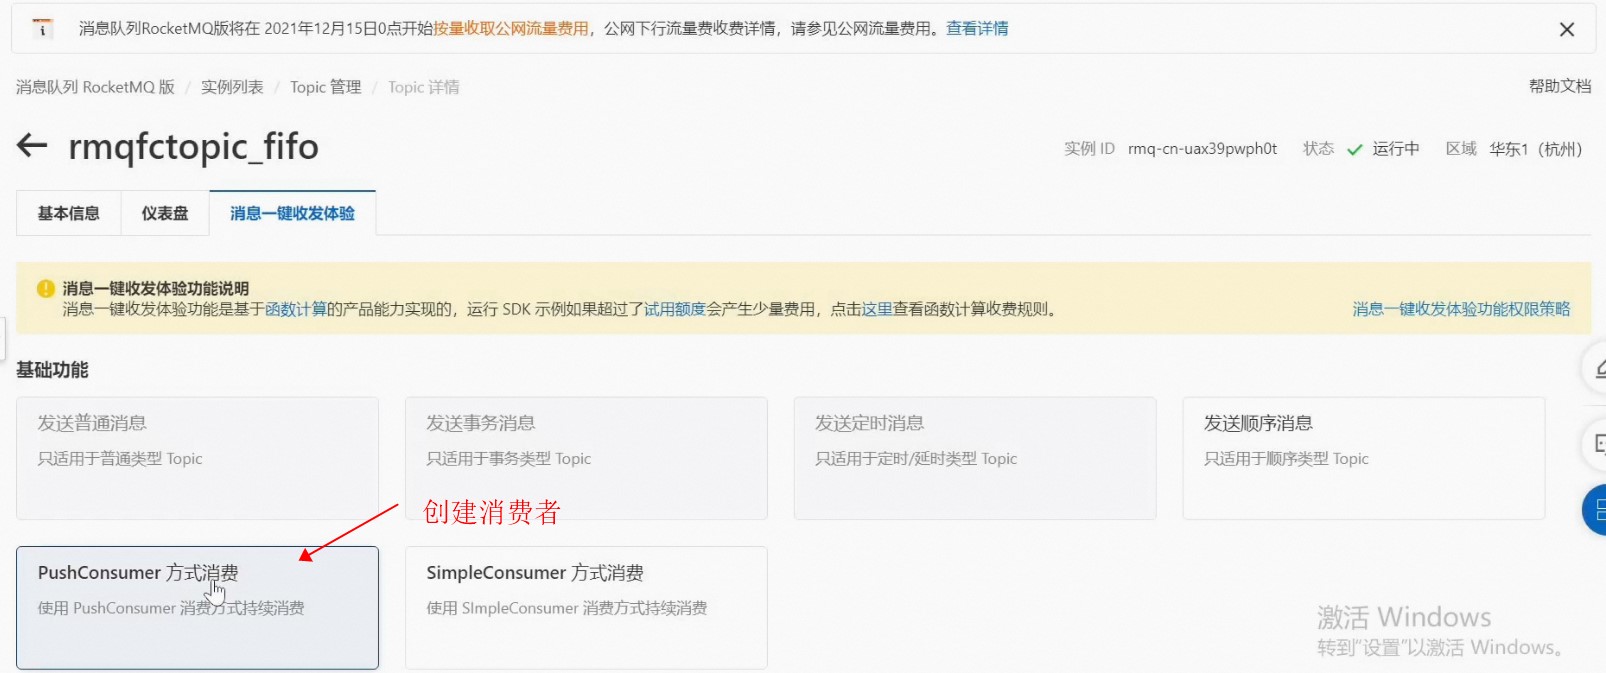Image resolution: width=1606 pixels, height=673 pixels.
Task: Click the 这里 link for billing rules
Action: coord(877,309)
